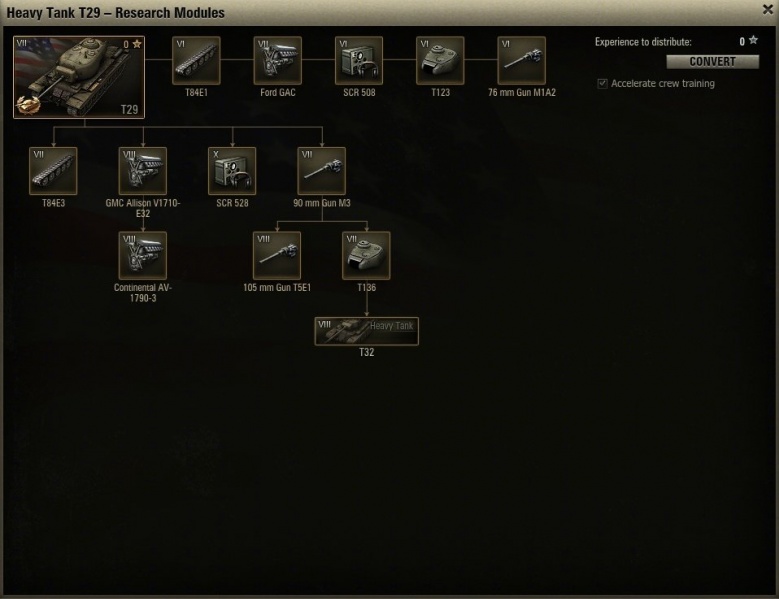Viewport: 779px width, 599px height.
Task: Click the 'T123' turret label
Action: point(440,92)
